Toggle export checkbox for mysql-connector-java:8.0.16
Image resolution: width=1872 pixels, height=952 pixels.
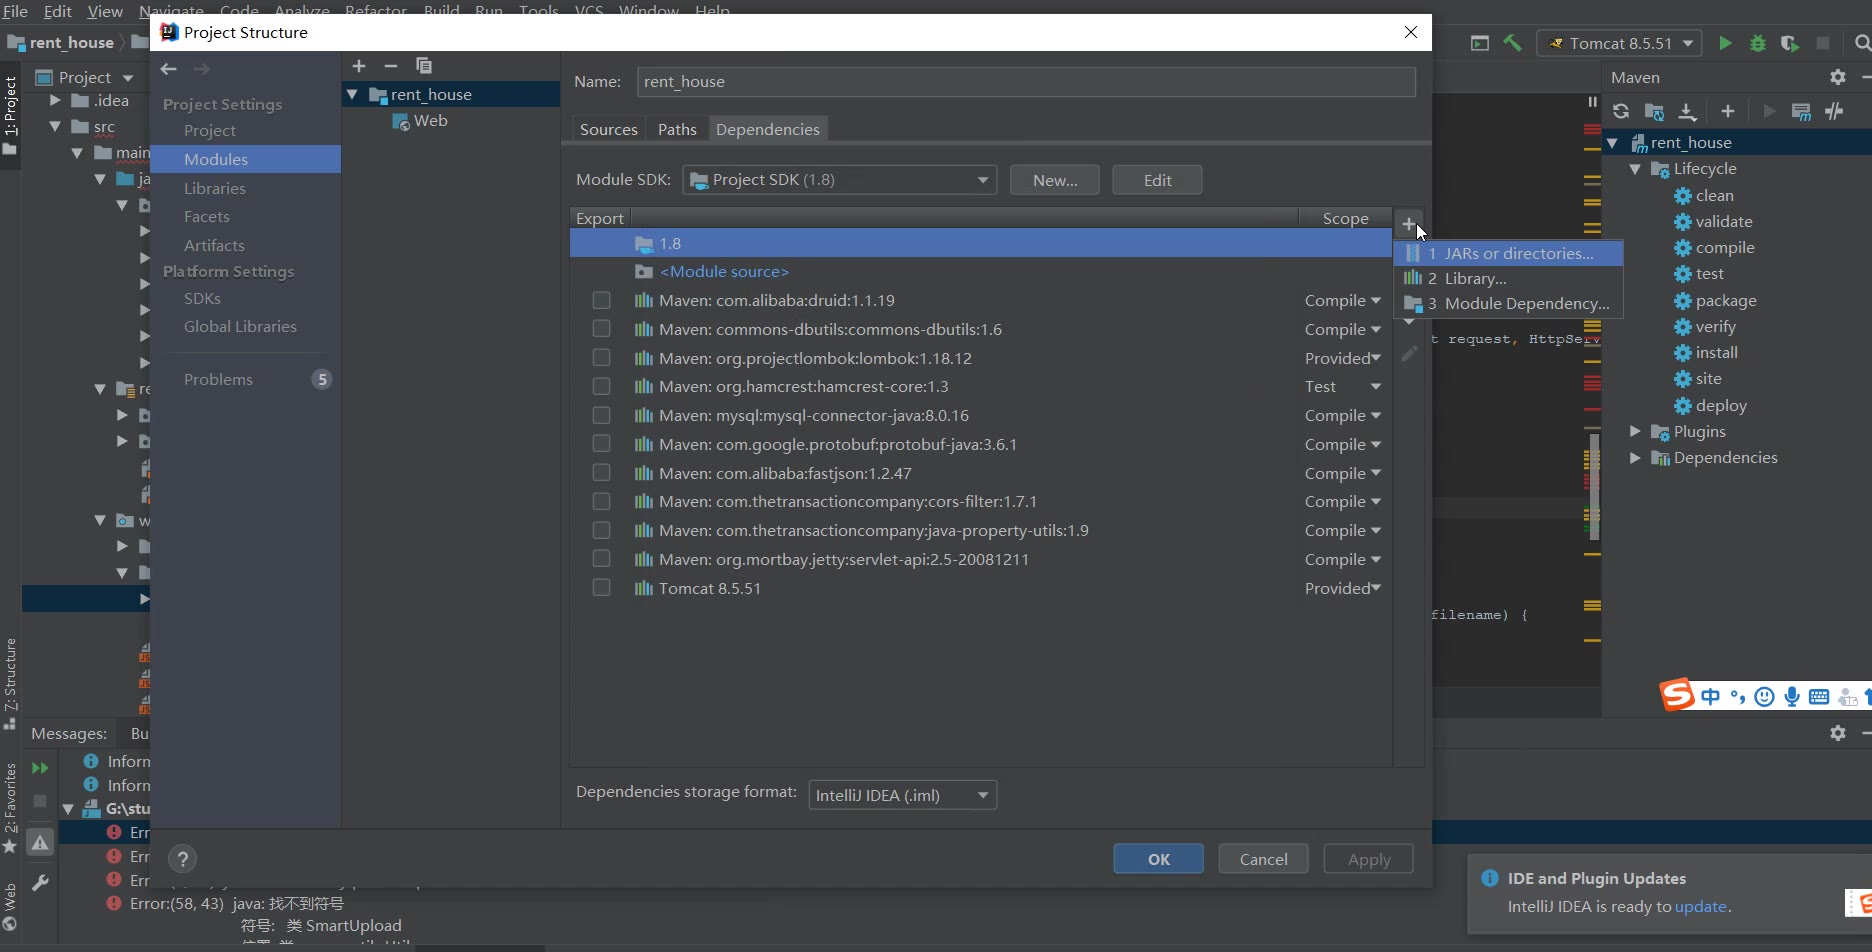tap(601, 415)
